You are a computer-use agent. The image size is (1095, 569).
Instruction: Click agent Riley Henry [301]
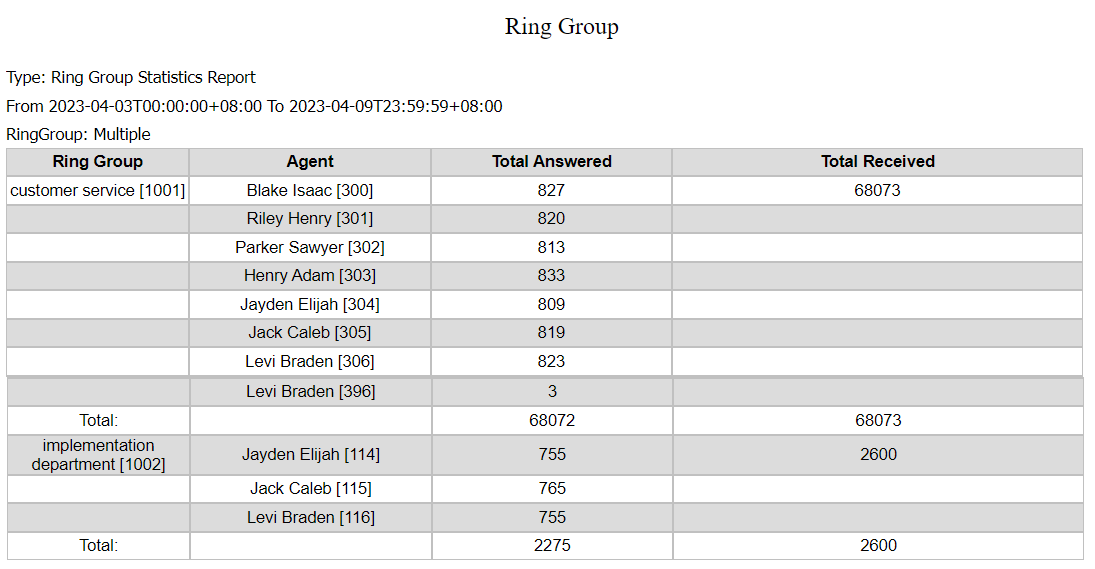[x=310, y=219]
